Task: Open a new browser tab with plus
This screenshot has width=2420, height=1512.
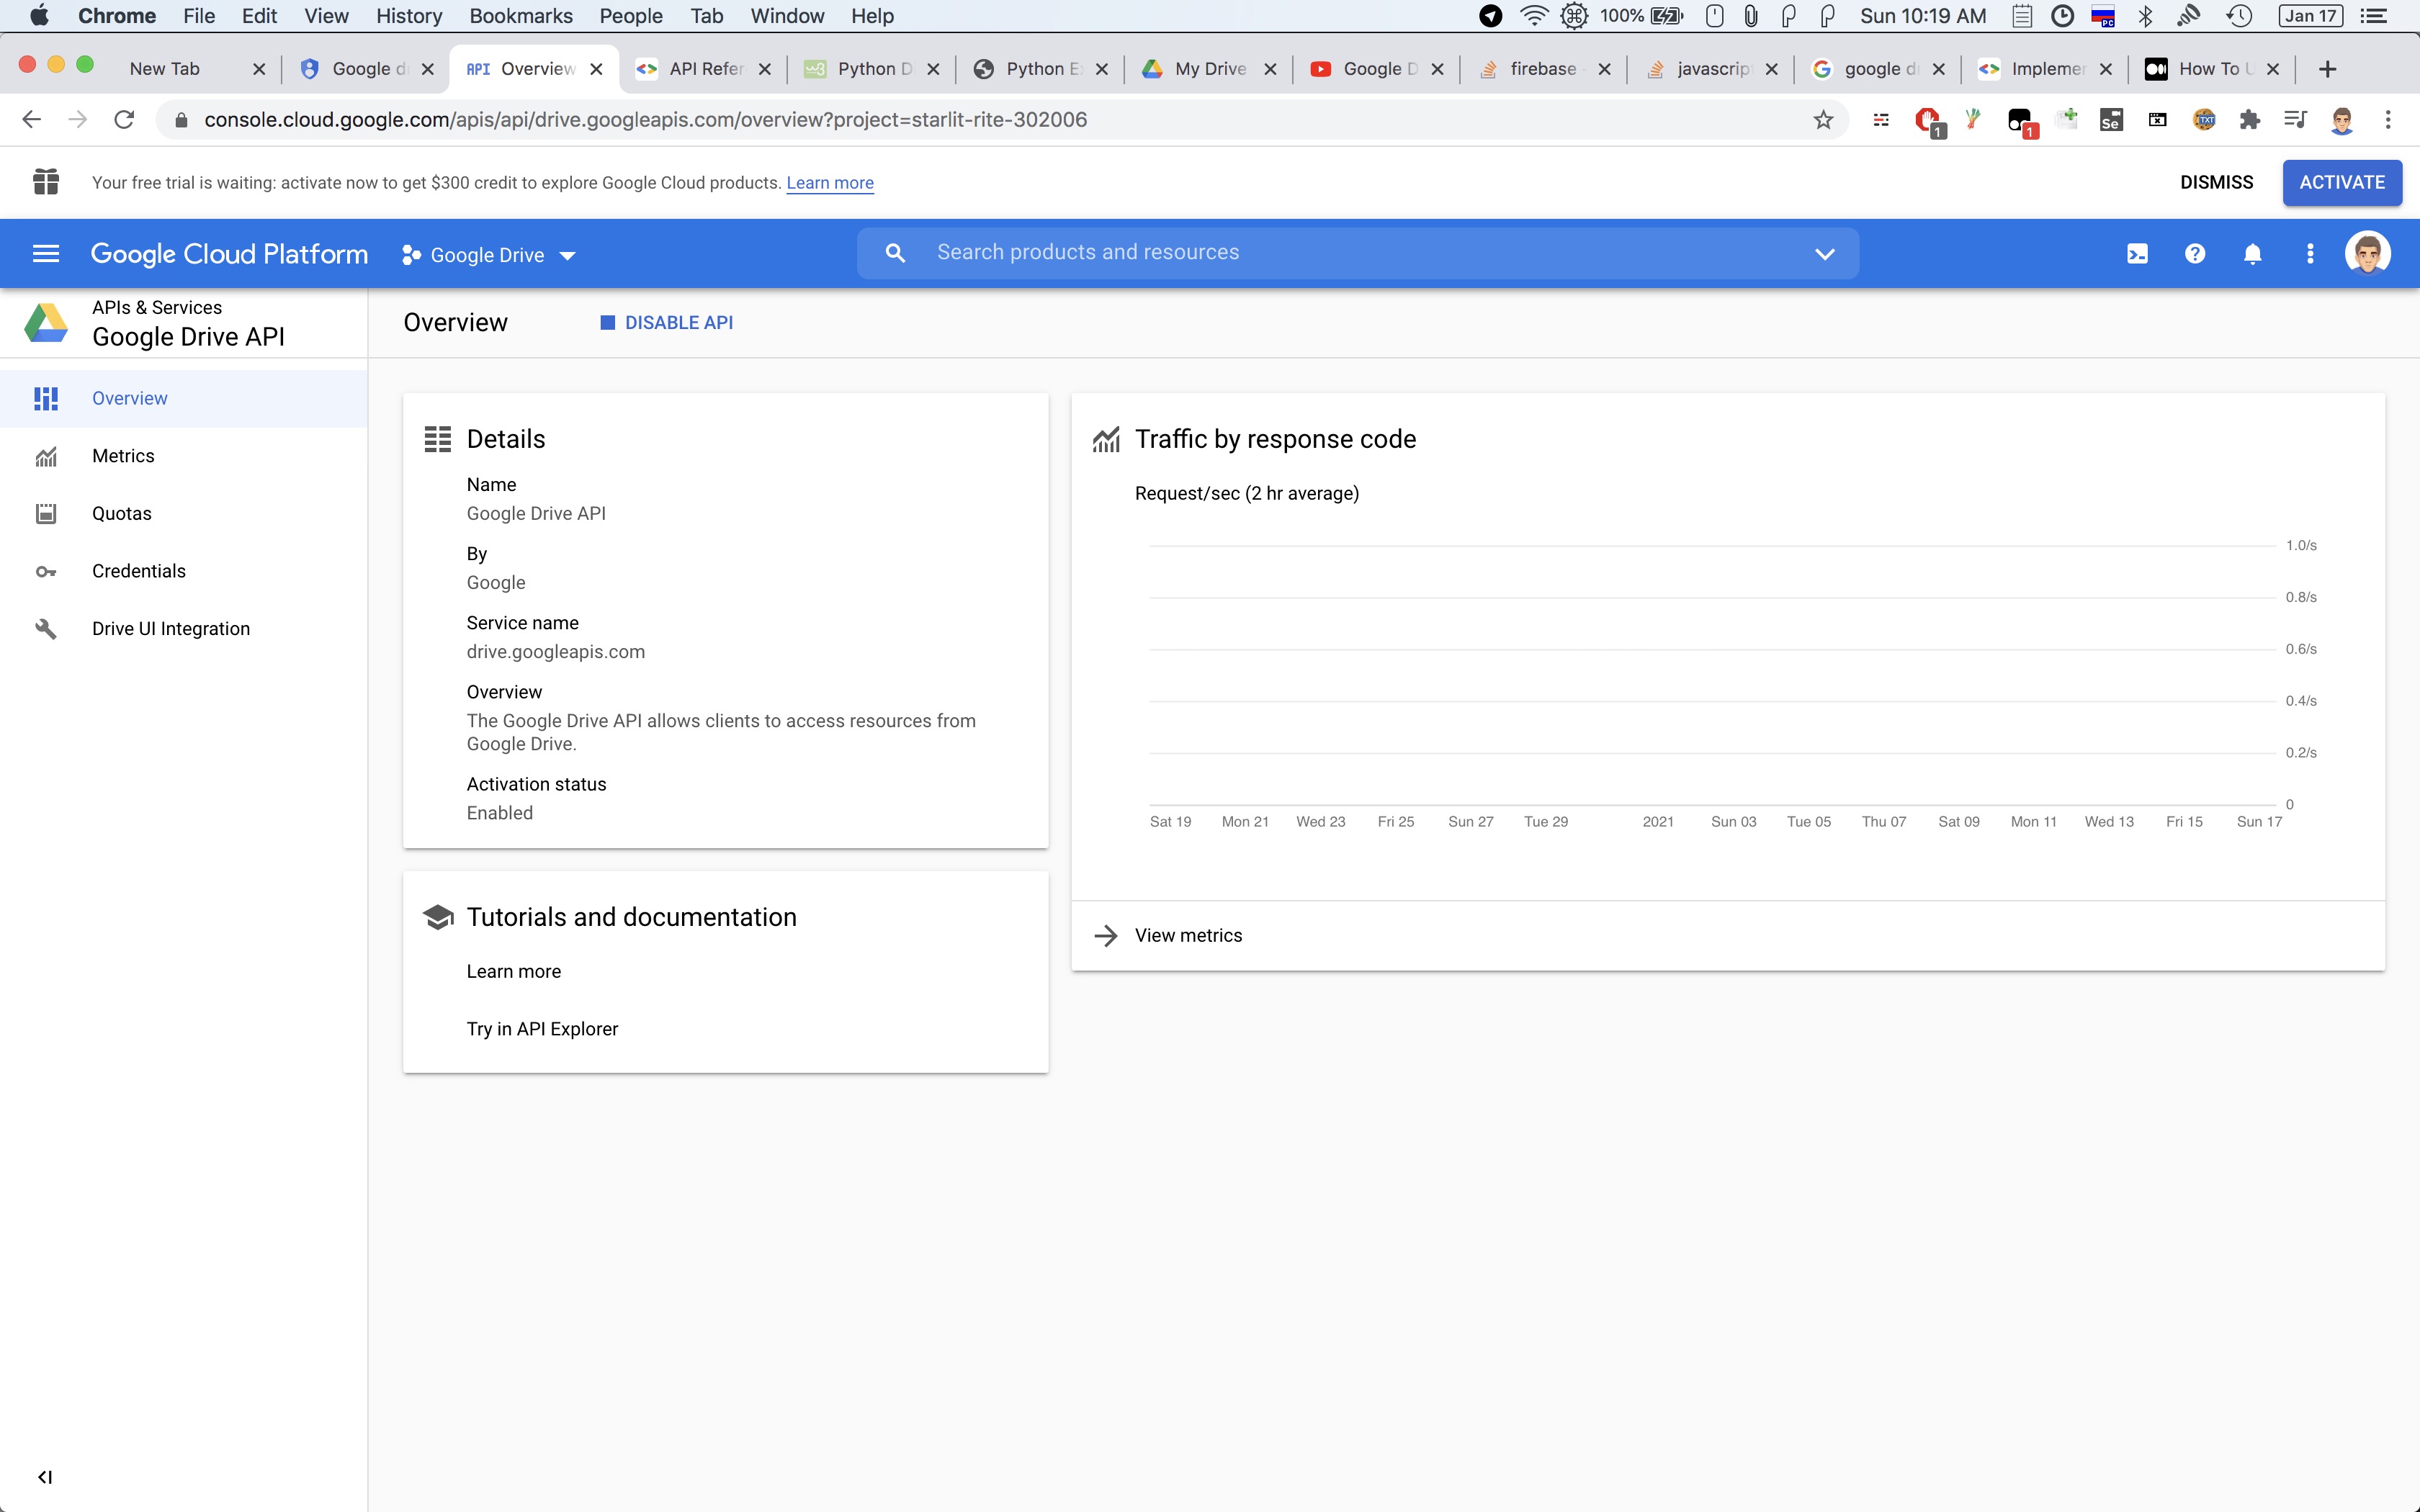Action: (x=2327, y=69)
